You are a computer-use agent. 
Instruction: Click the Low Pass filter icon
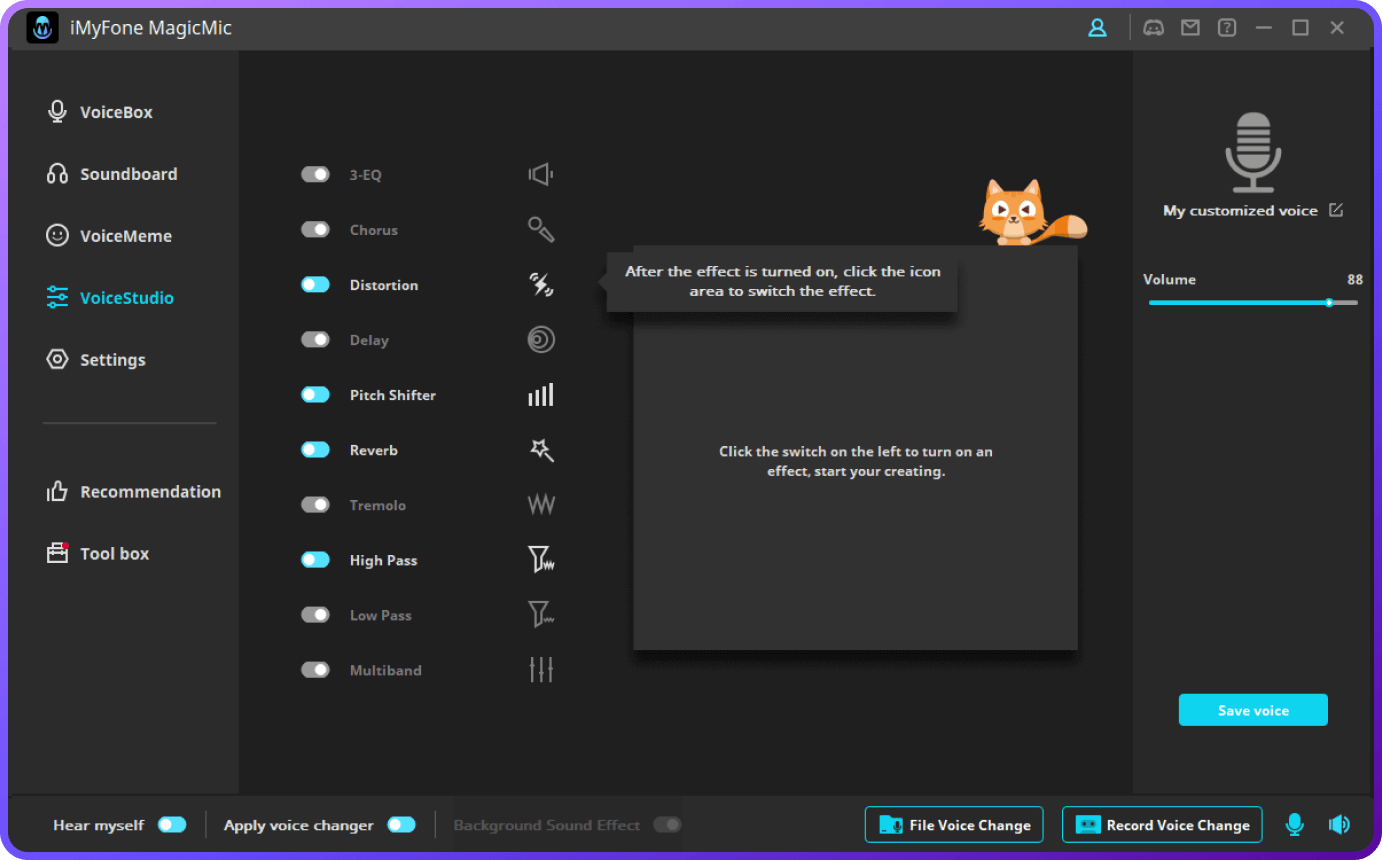pos(541,615)
